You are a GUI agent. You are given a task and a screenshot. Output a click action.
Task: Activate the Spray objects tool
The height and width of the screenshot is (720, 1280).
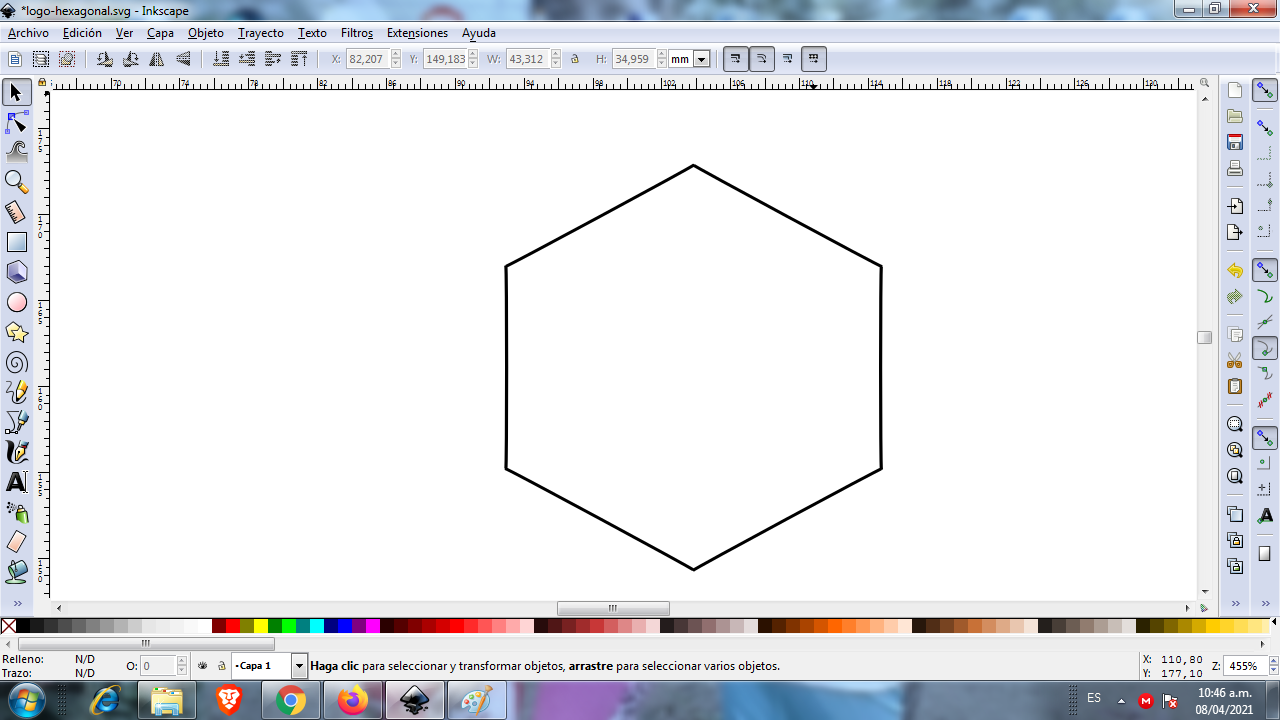pos(16,512)
